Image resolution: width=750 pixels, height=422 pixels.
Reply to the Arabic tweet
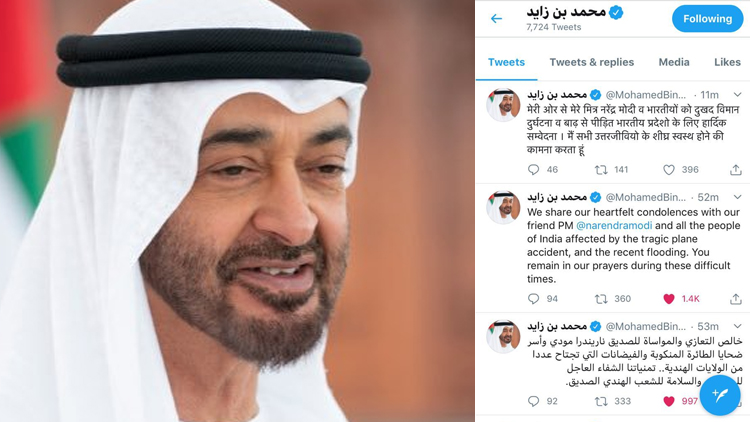coord(533,401)
